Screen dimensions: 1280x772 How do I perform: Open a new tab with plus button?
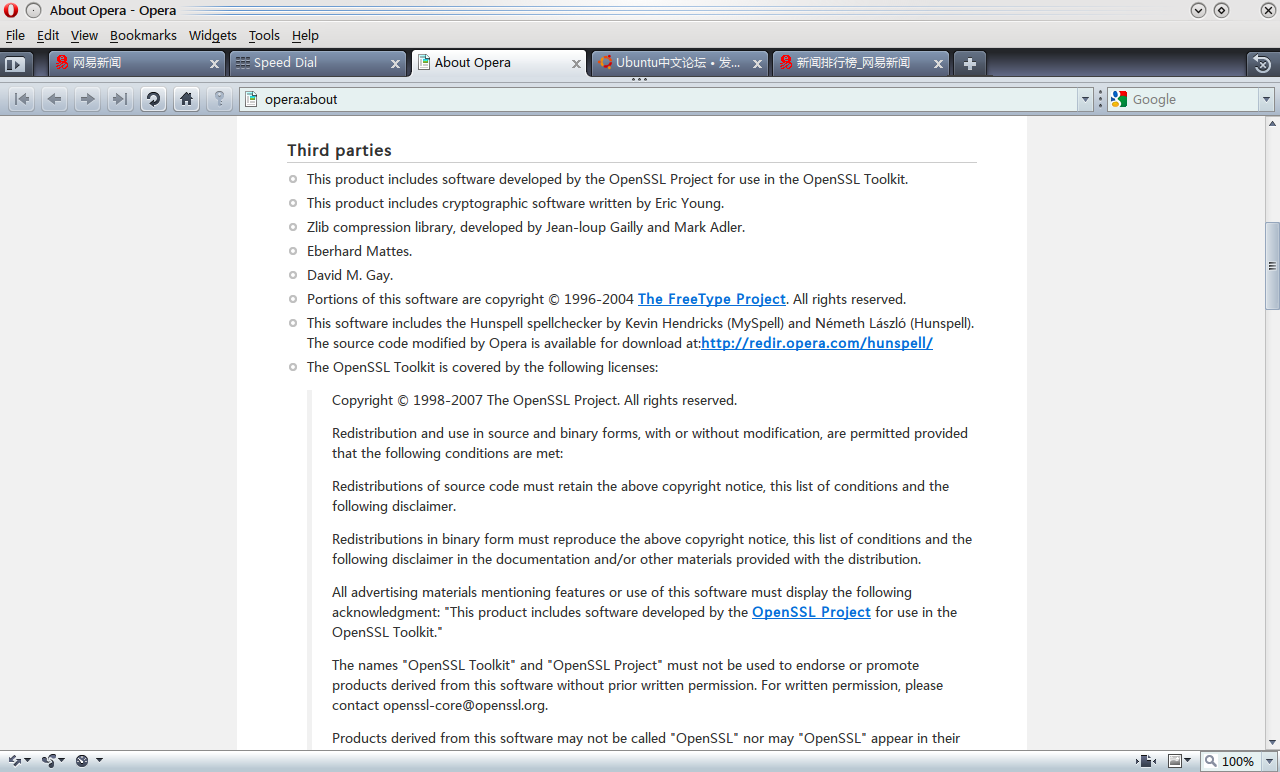pyautogui.click(x=969, y=63)
